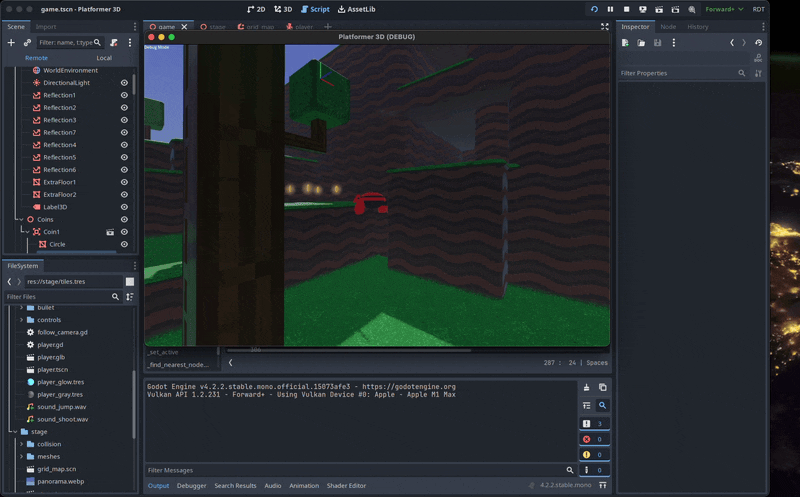Clear the output log with broom icon
800x497 pixels.
coord(587,387)
